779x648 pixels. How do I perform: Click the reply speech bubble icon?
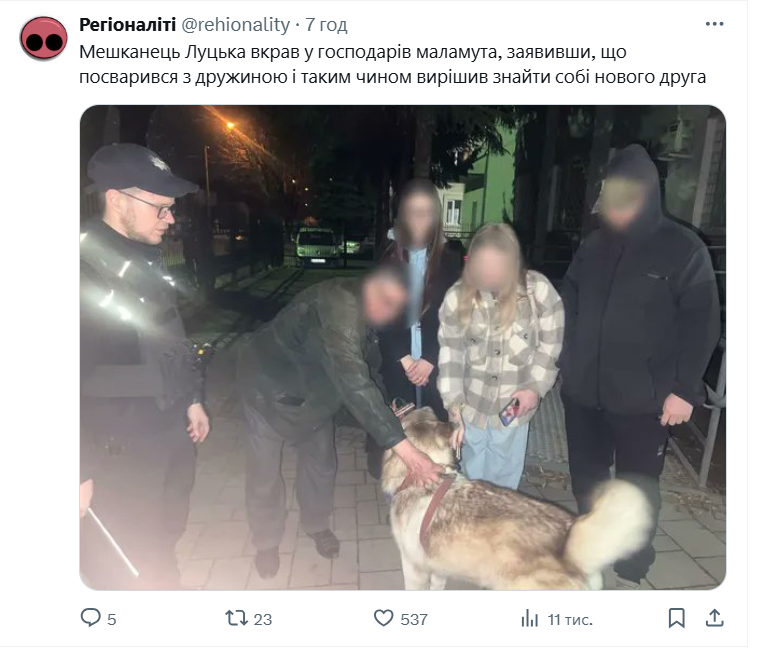tap(90, 618)
